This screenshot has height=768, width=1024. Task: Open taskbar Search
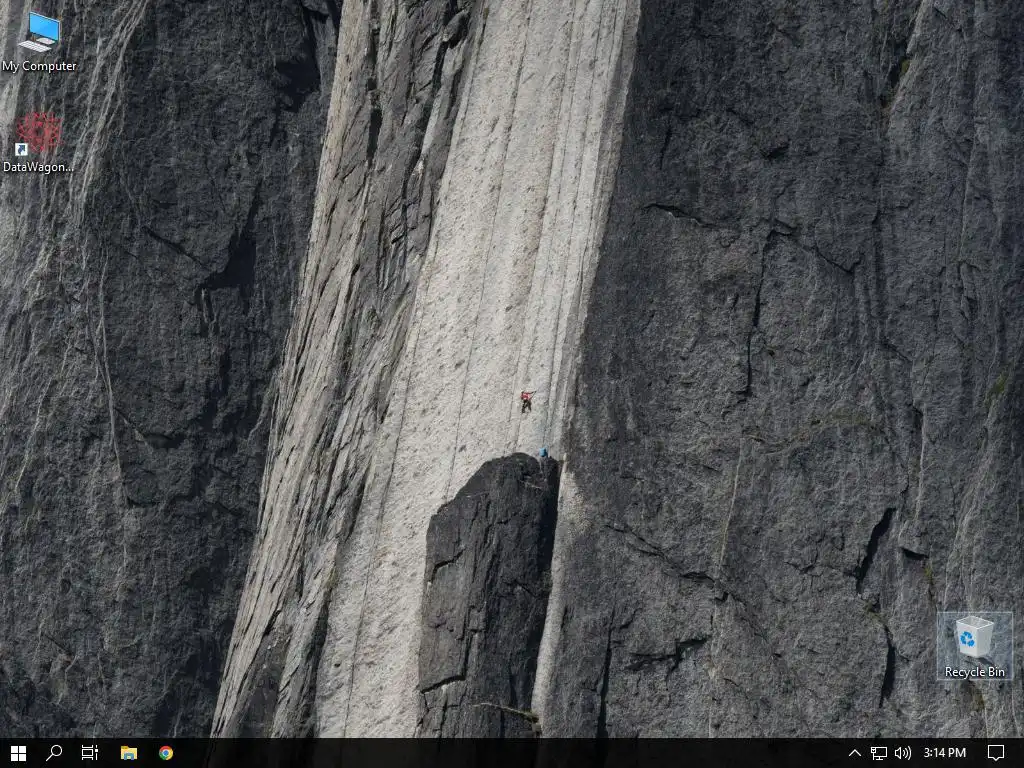point(54,753)
